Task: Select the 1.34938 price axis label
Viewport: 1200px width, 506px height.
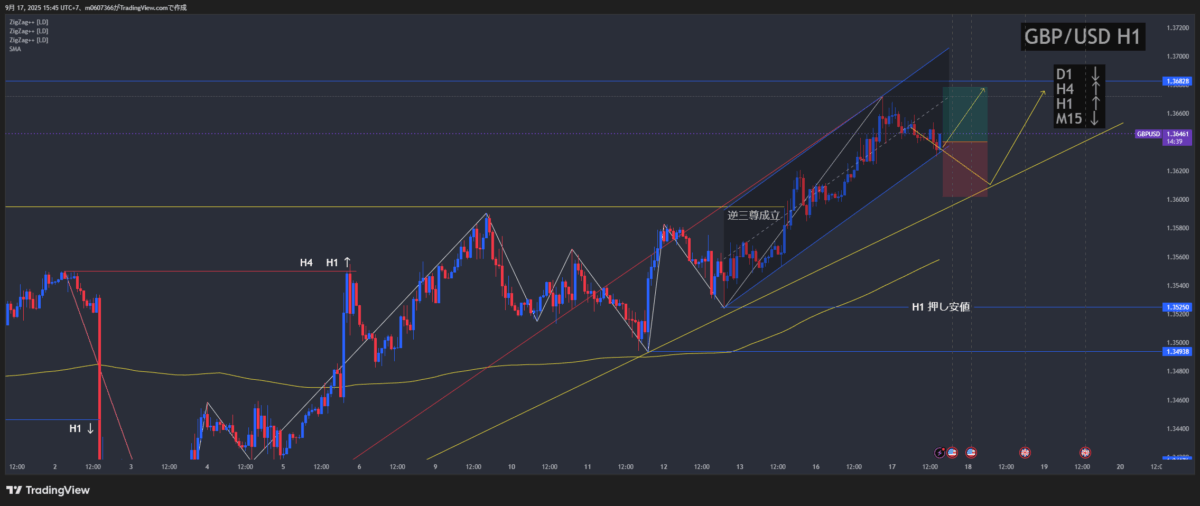Action: 1174,351
